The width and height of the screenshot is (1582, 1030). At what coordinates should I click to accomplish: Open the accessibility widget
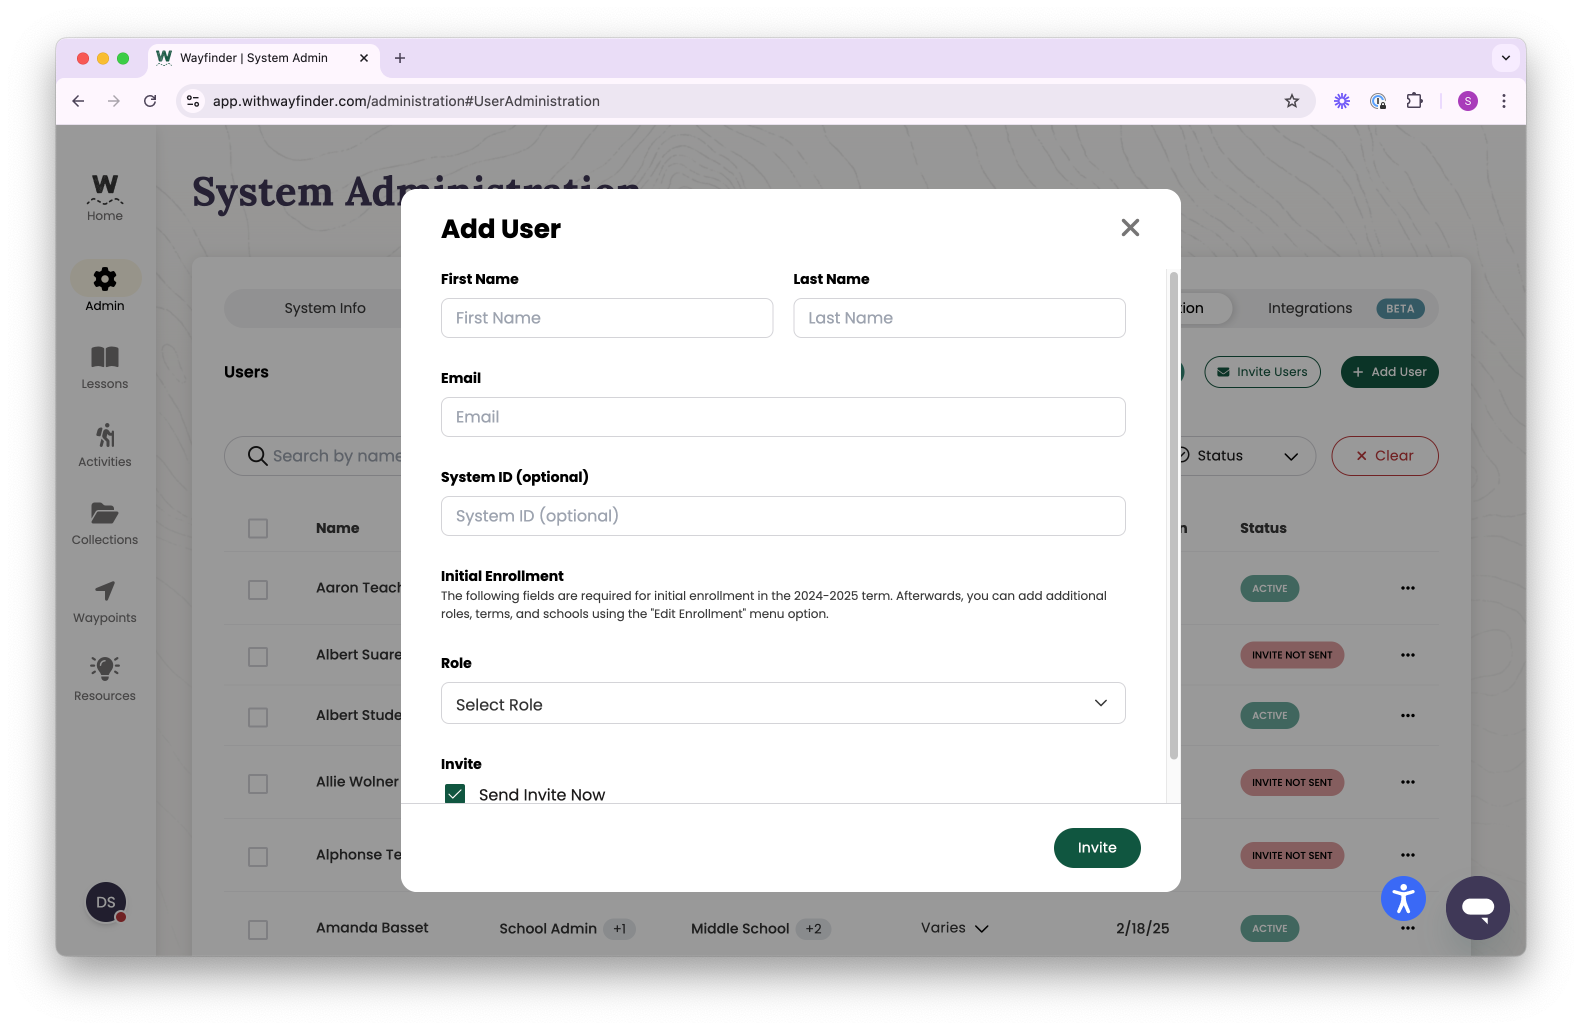[x=1403, y=898]
